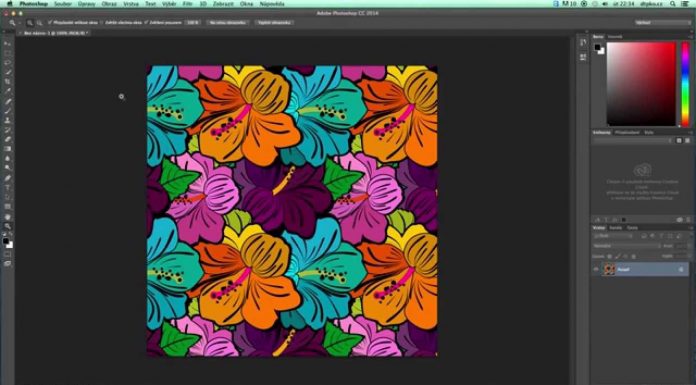
Task: Select the Pen tool
Action: click(8, 178)
